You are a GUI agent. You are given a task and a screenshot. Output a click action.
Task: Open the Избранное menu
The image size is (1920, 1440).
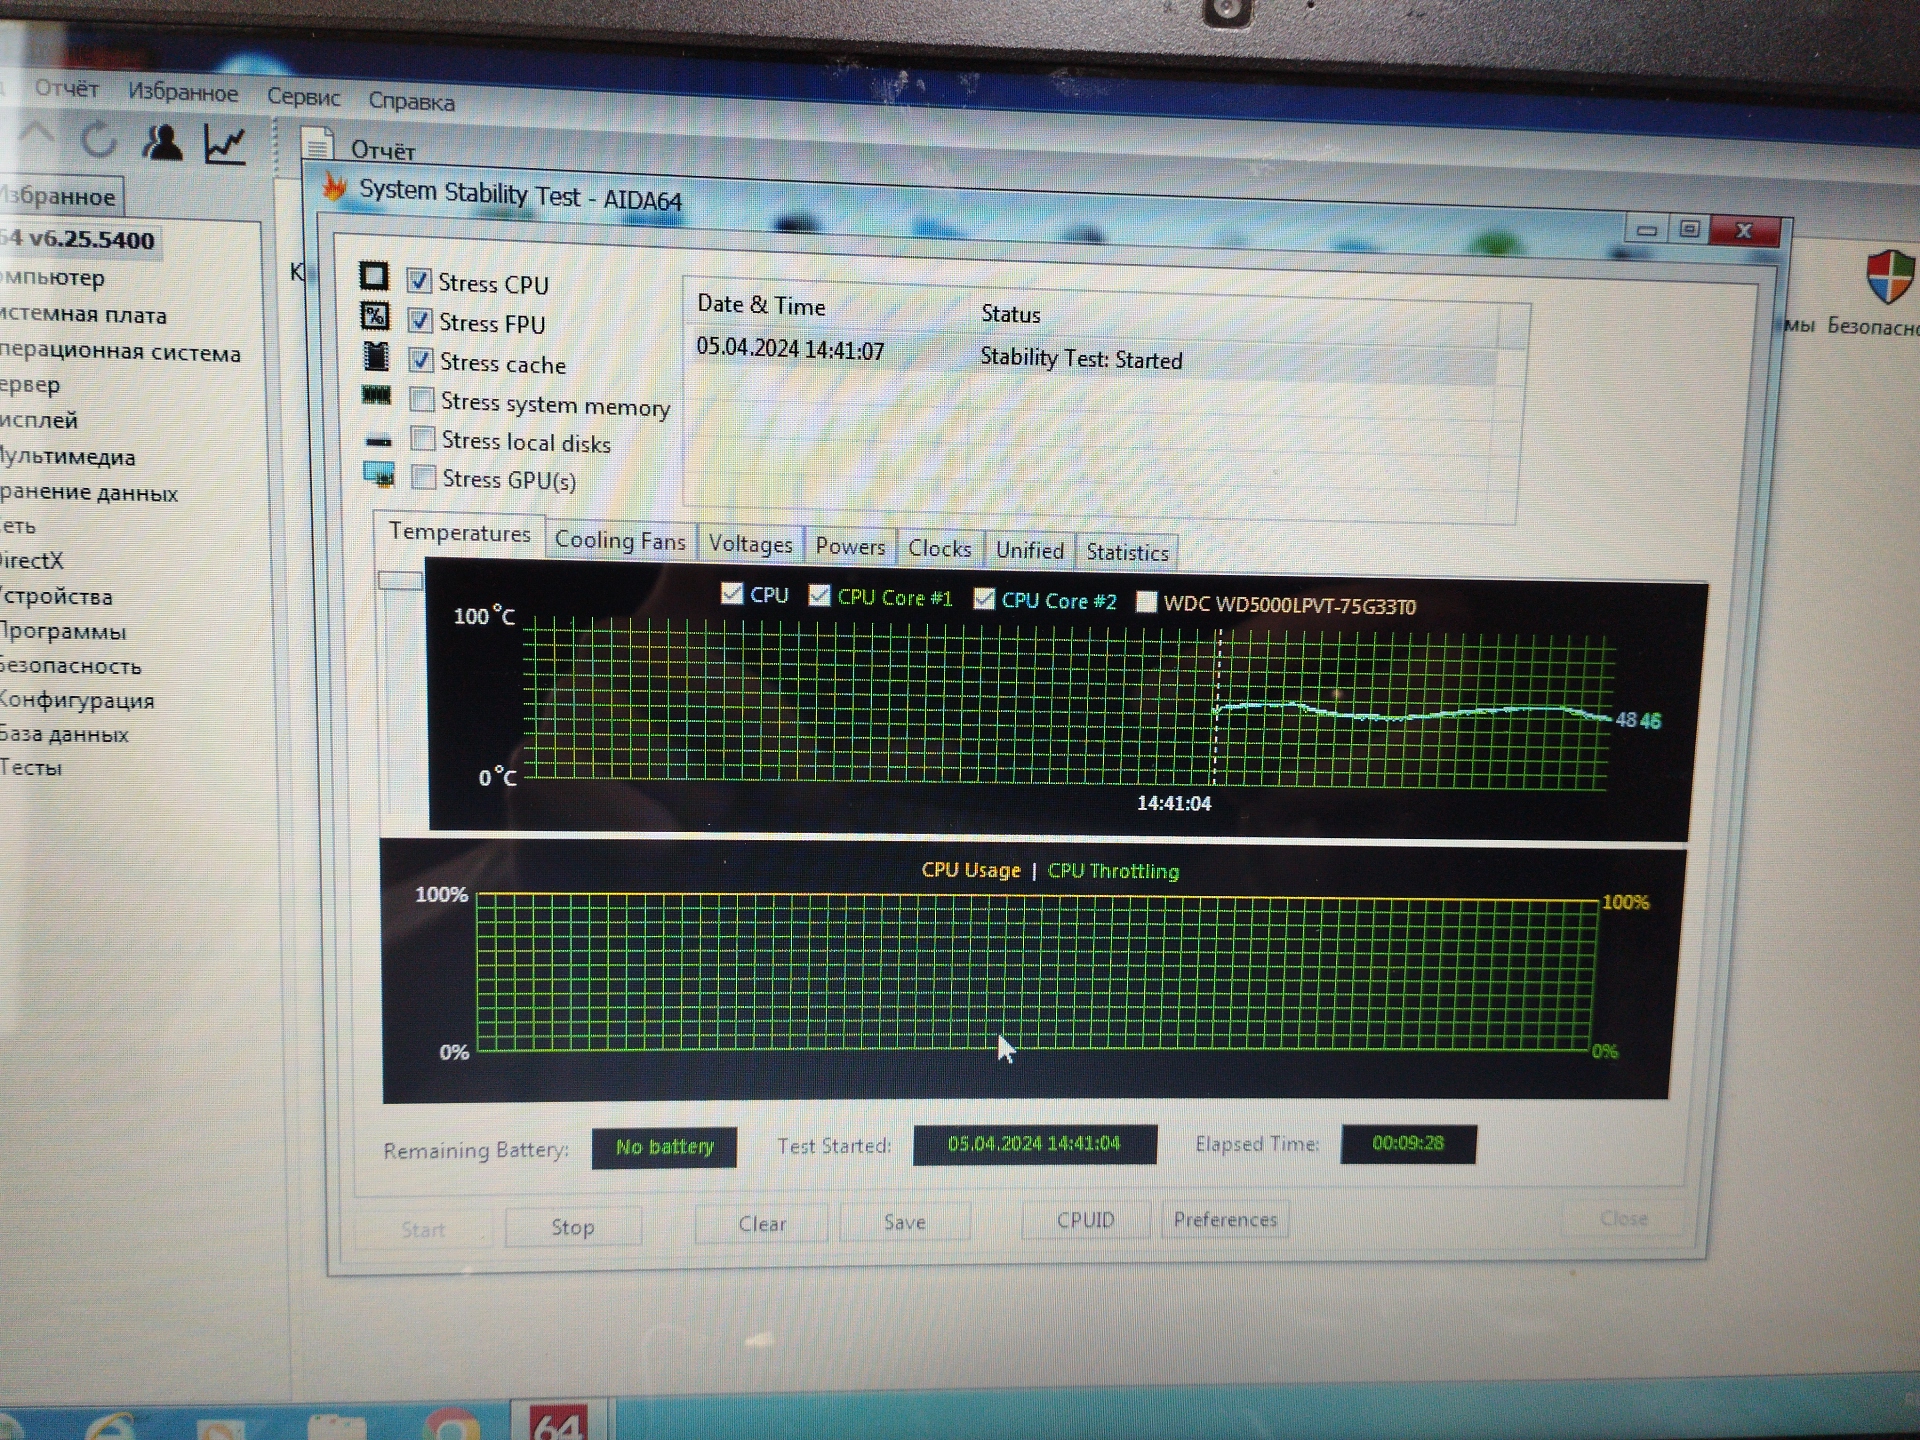183,93
